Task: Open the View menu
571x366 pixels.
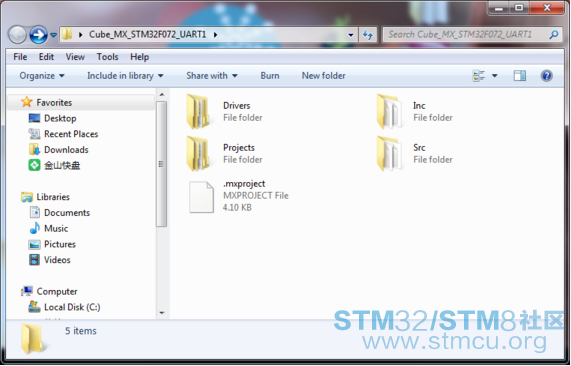Action: (75, 57)
